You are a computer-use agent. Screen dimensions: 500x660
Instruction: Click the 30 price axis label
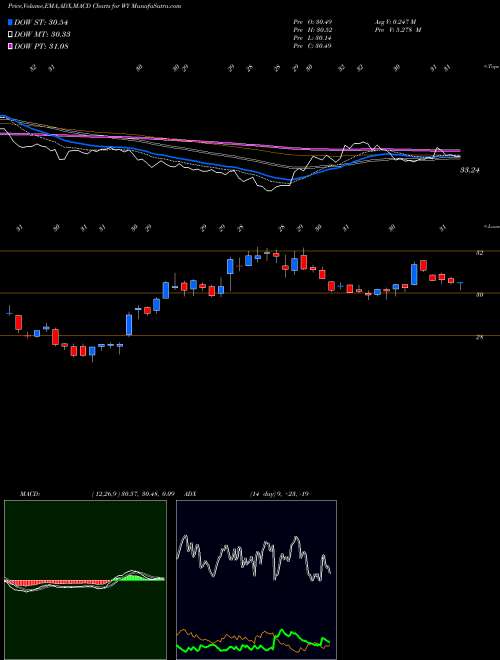tap(479, 295)
